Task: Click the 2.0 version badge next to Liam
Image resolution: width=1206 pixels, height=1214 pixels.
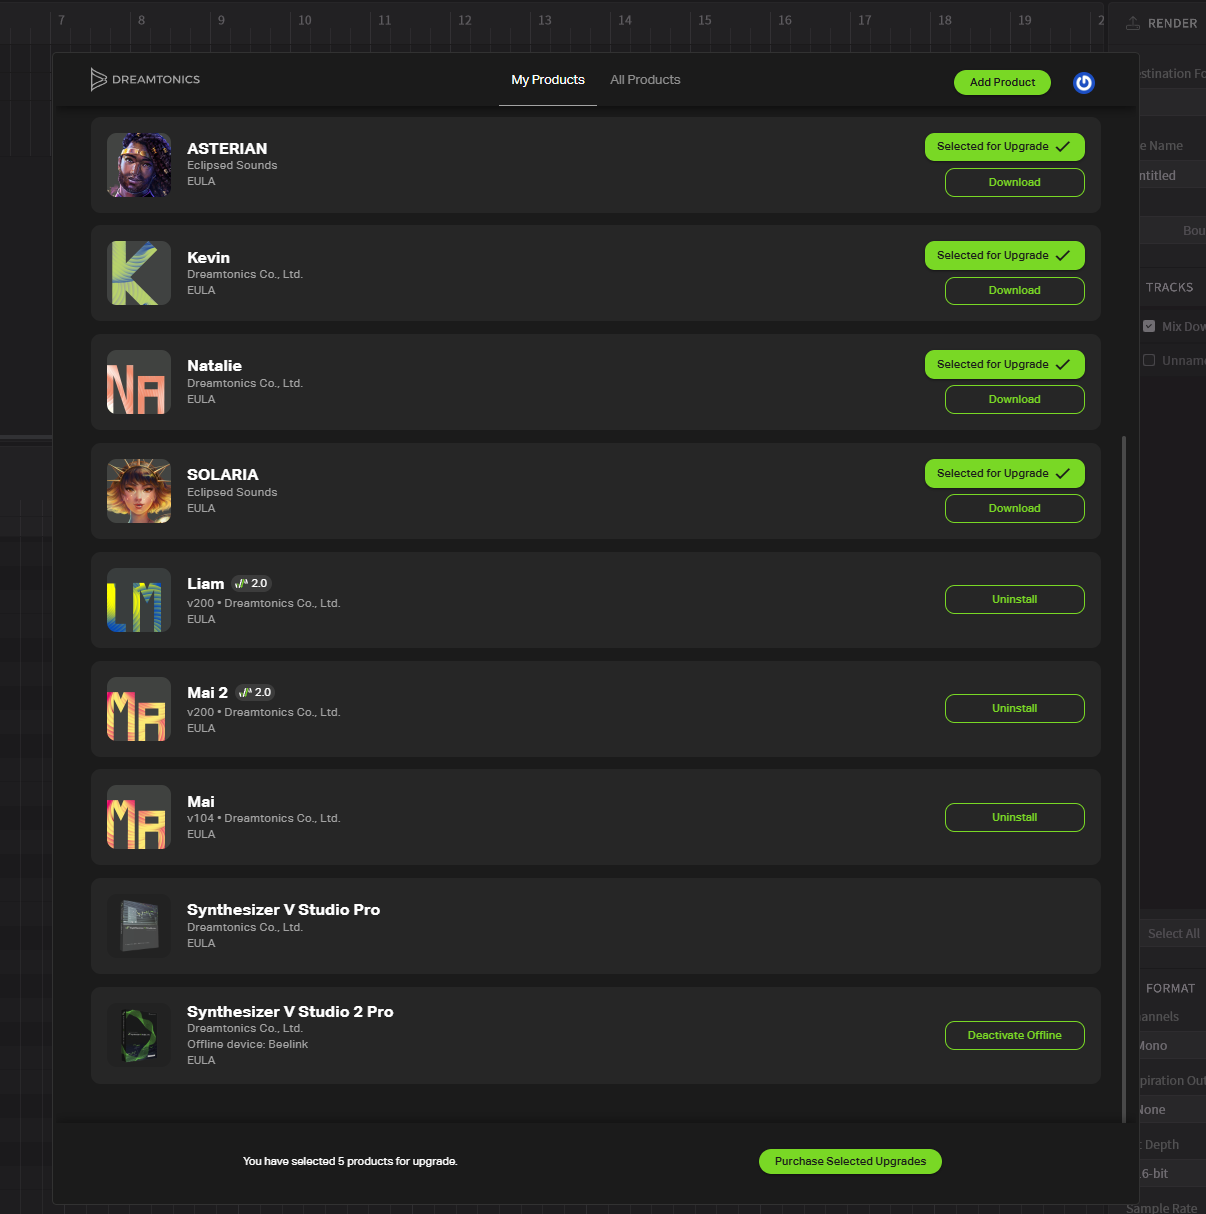Action: pyautogui.click(x=252, y=583)
